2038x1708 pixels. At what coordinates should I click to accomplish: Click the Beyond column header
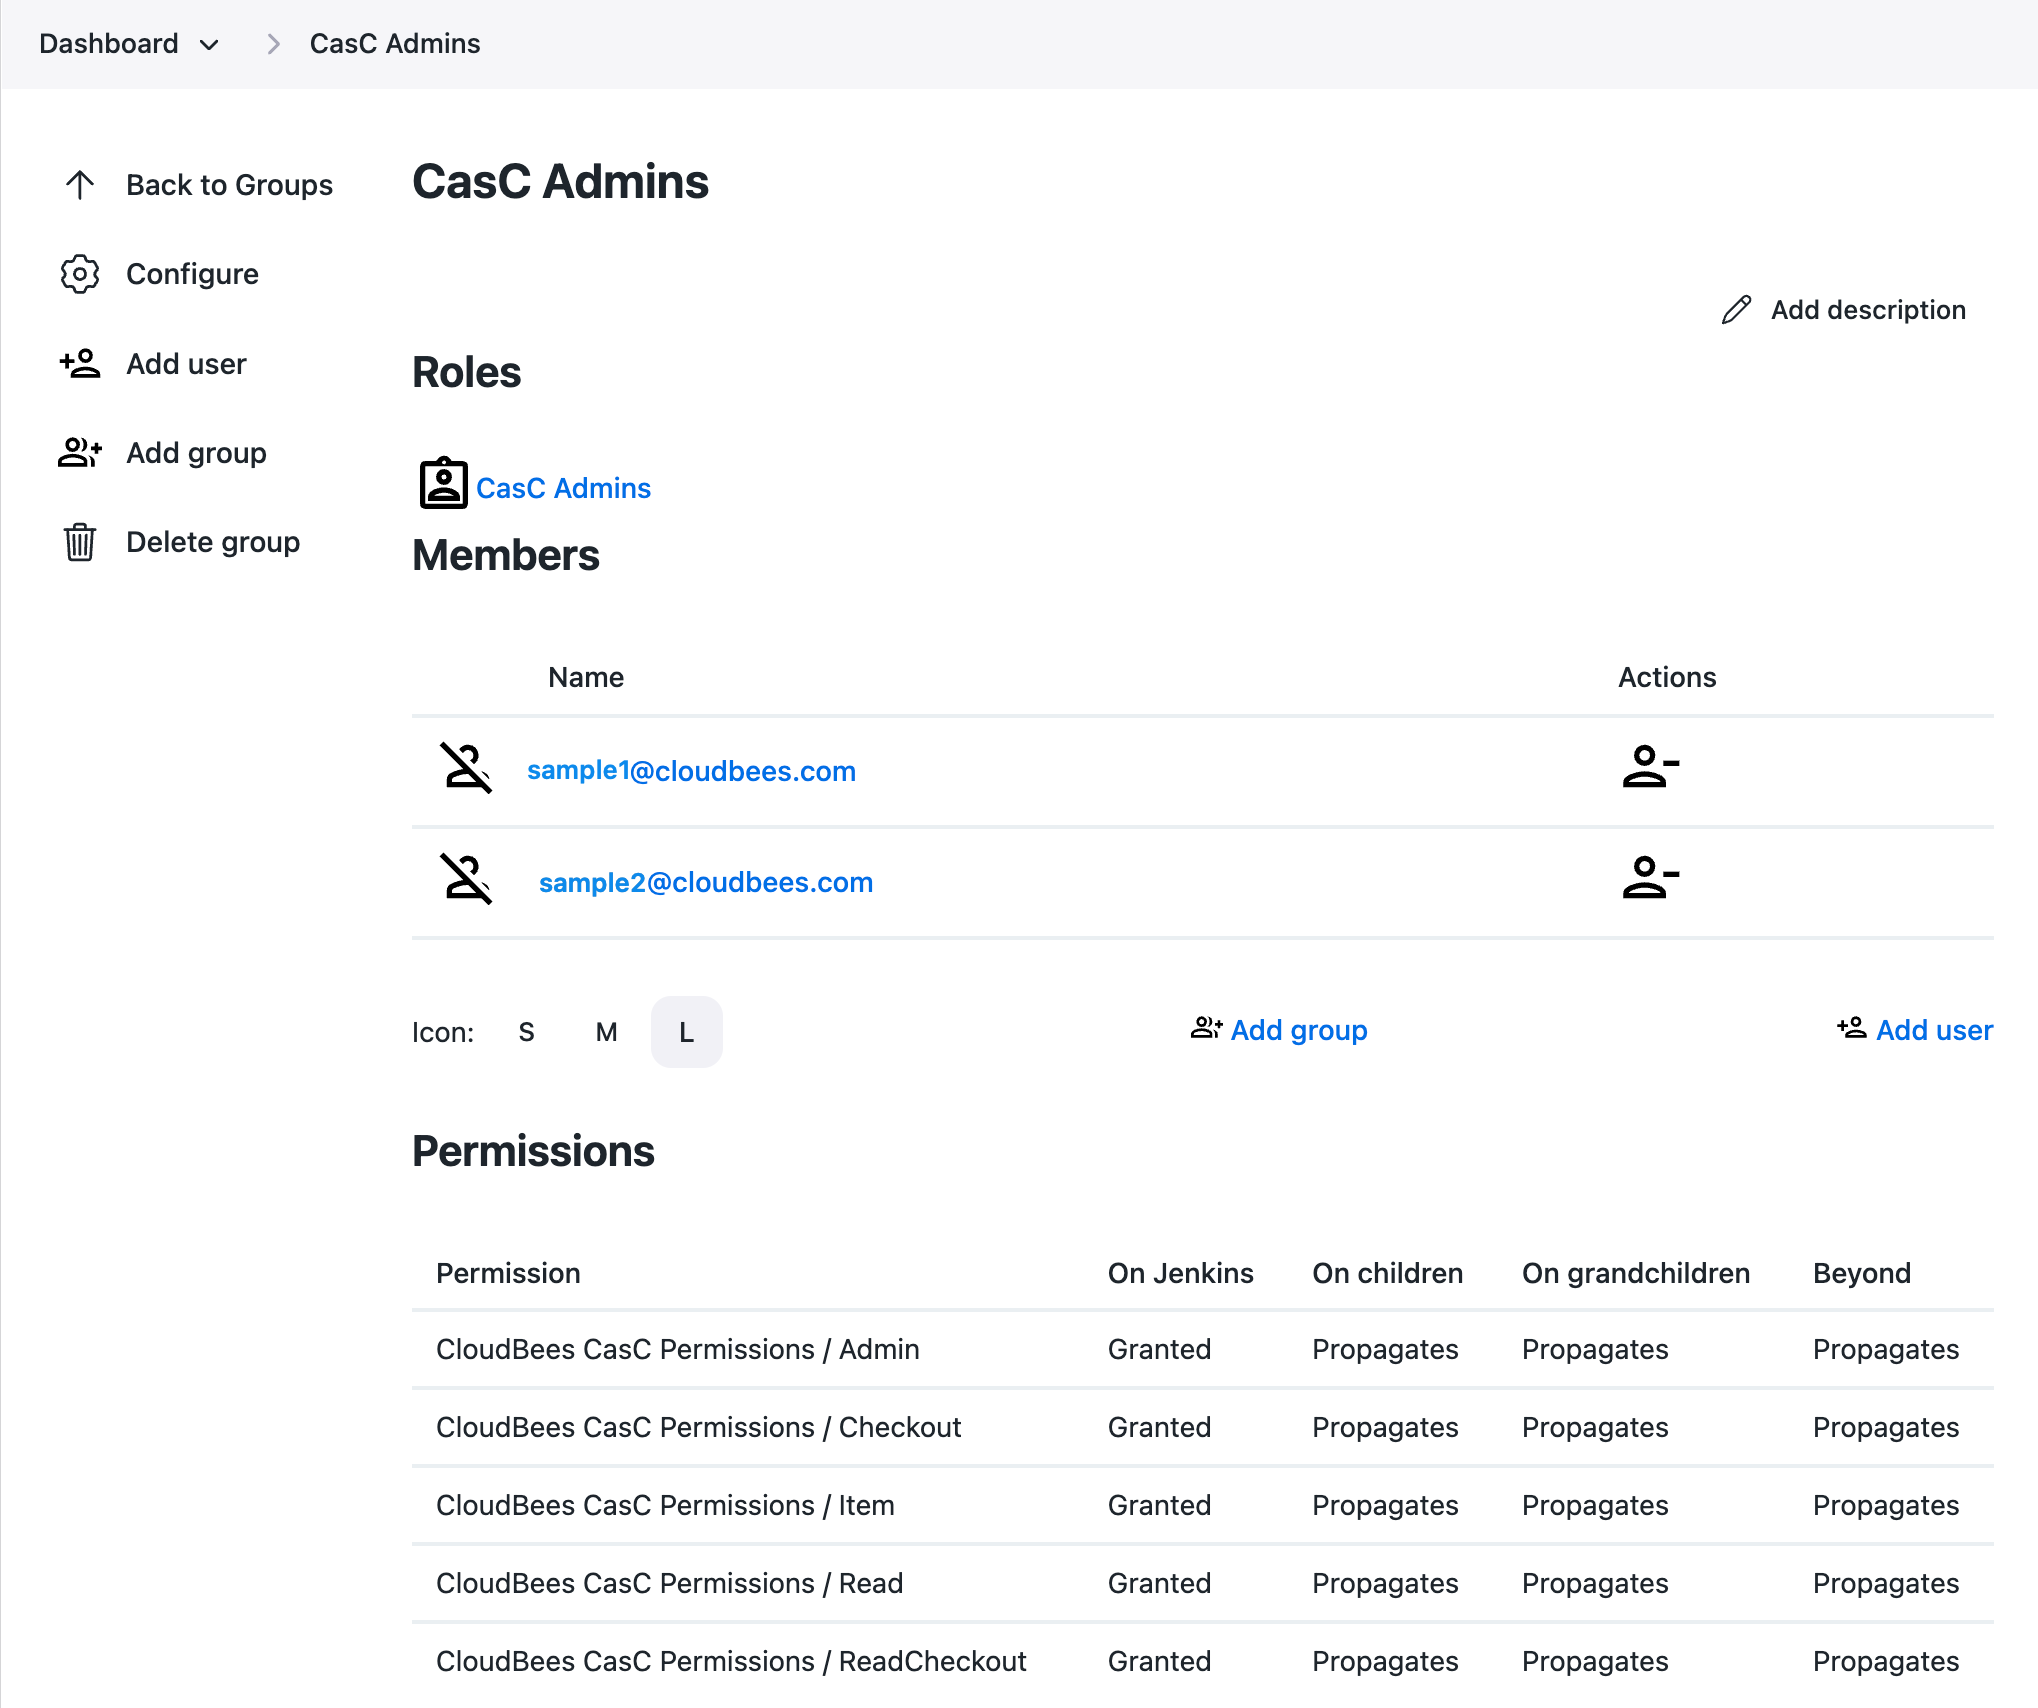coord(1862,1273)
